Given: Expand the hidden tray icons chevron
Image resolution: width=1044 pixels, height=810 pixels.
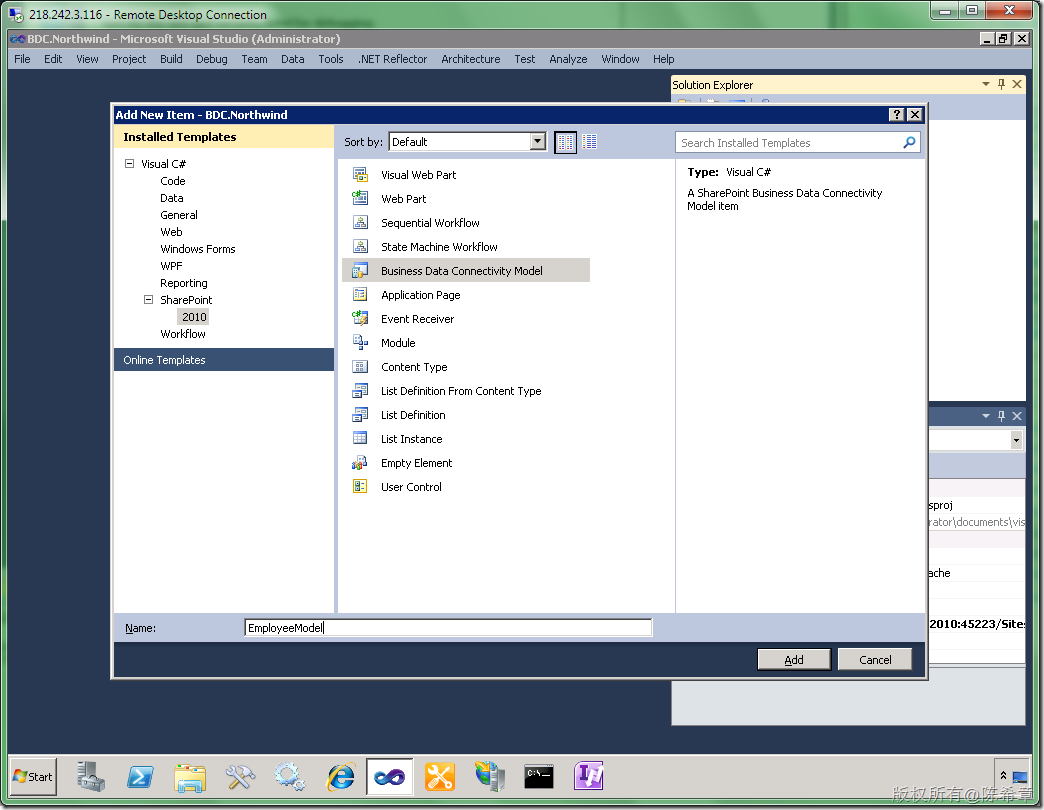Looking at the screenshot, I should click(1003, 775).
